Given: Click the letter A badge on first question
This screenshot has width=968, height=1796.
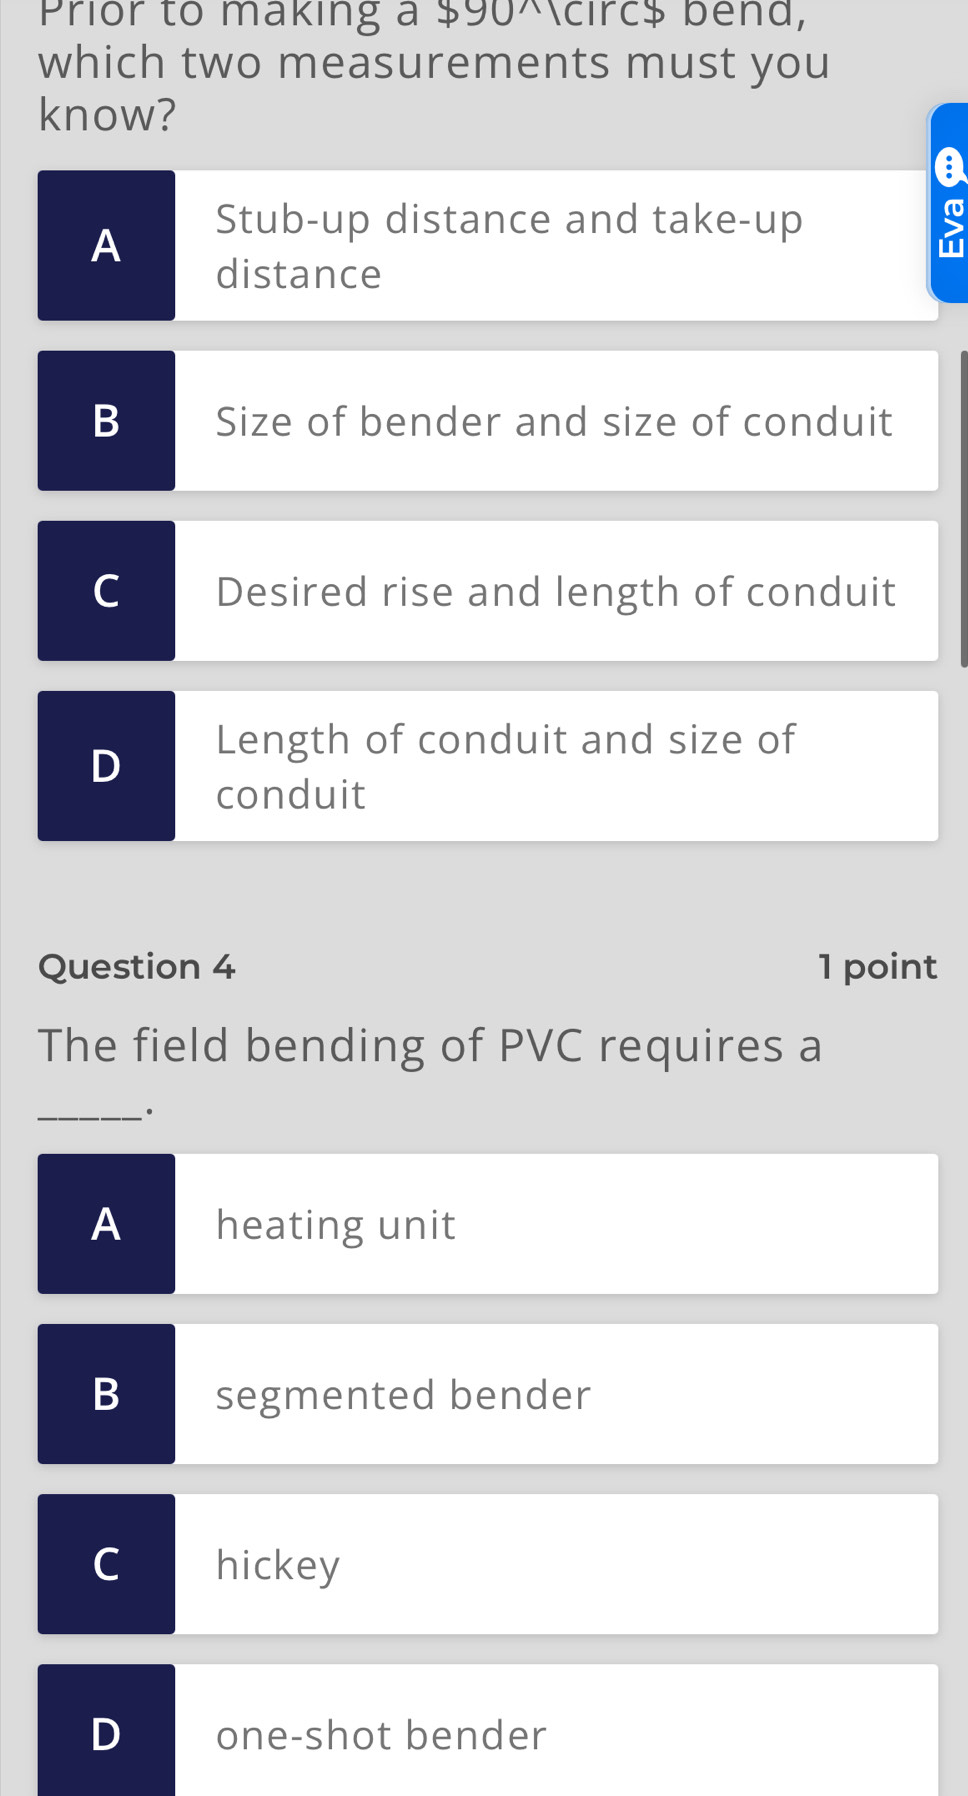Looking at the screenshot, I should coord(106,245).
